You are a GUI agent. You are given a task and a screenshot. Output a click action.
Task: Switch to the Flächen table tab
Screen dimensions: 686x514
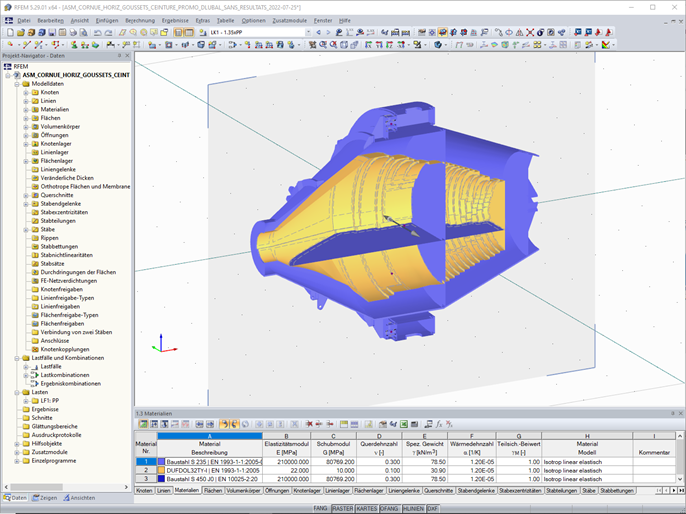[x=213, y=490]
